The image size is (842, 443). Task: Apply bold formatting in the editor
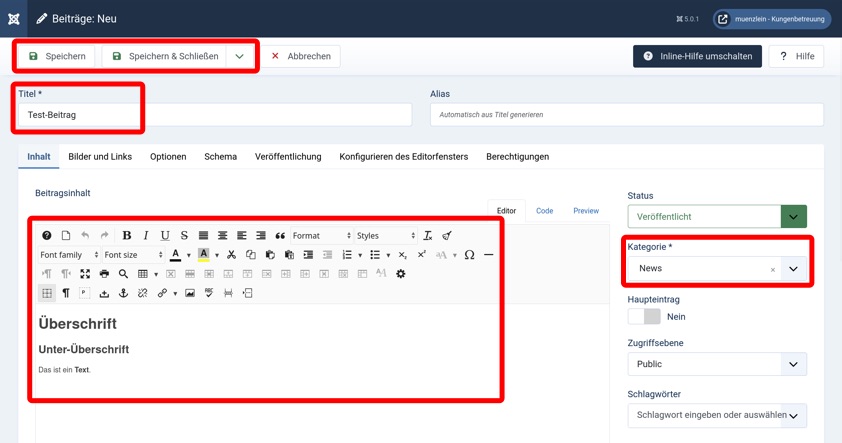[126, 236]
